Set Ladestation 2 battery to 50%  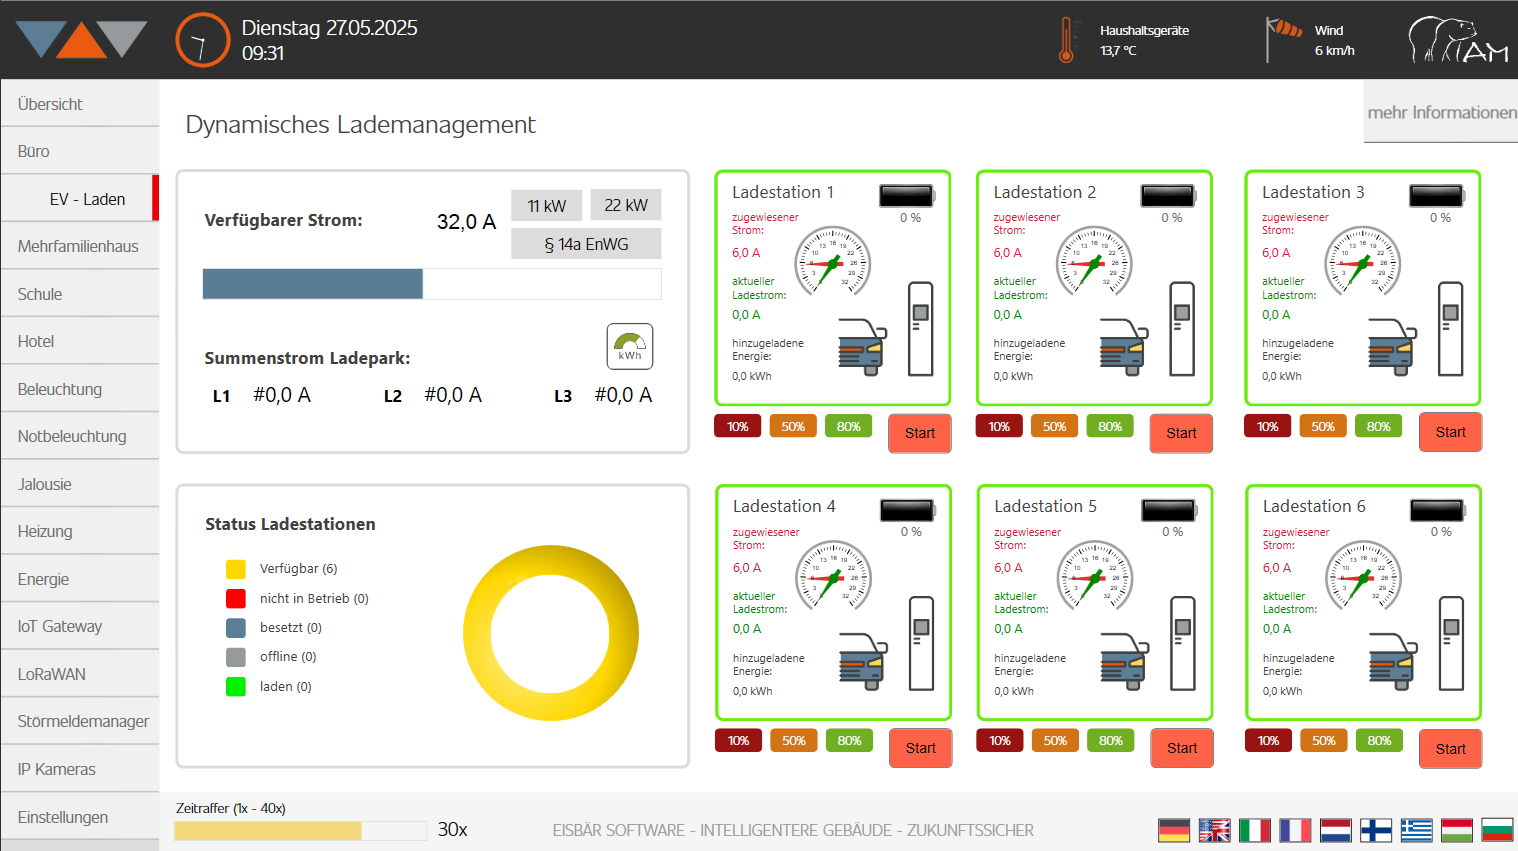pyautogui.click(x=1055, y=426)
